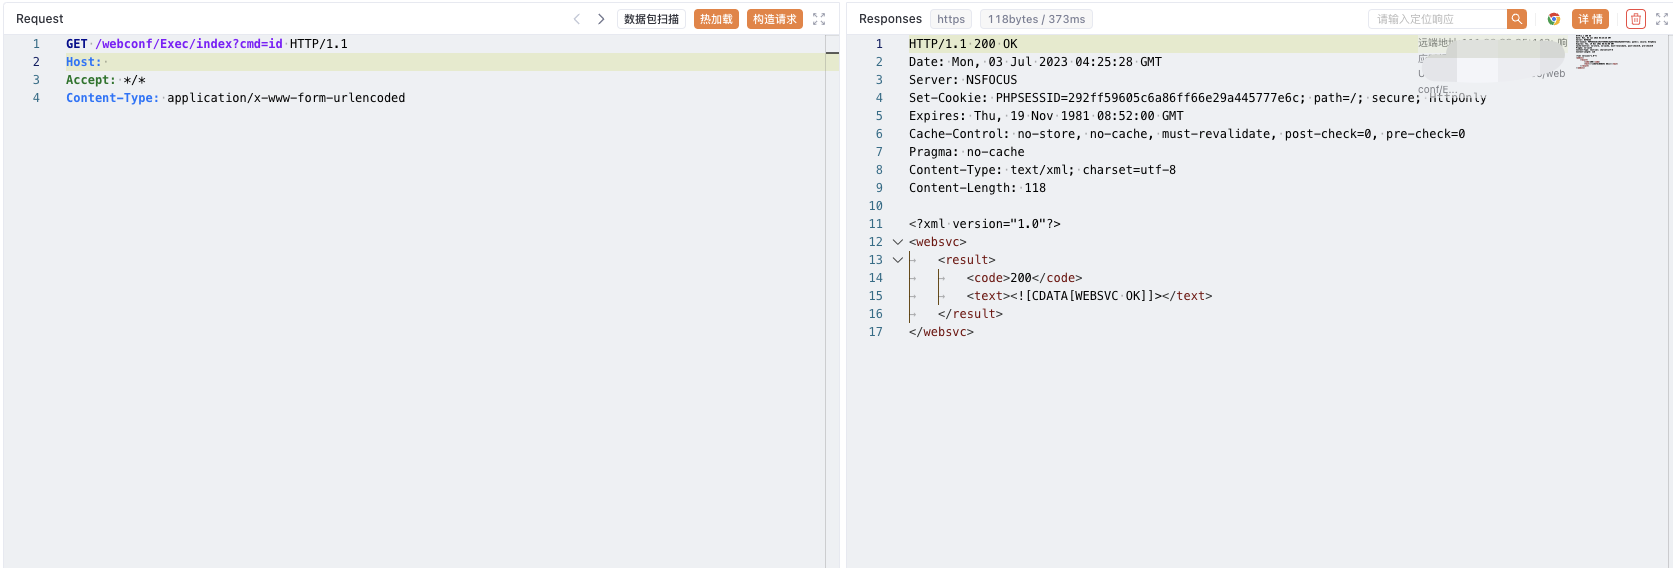This screenshot has width=1673, height=568.
Task: Click the closing </websvc> tag line
Action: (x=941, y=332)
